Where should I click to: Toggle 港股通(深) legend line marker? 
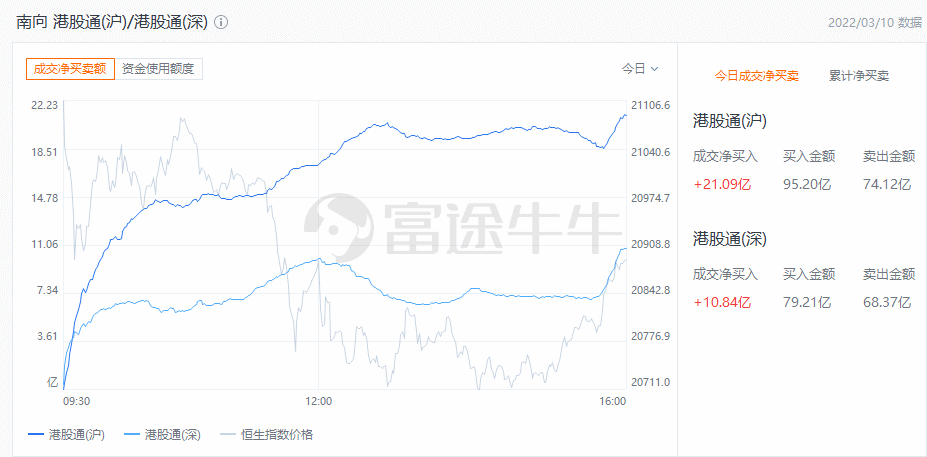tap(132, 435)
